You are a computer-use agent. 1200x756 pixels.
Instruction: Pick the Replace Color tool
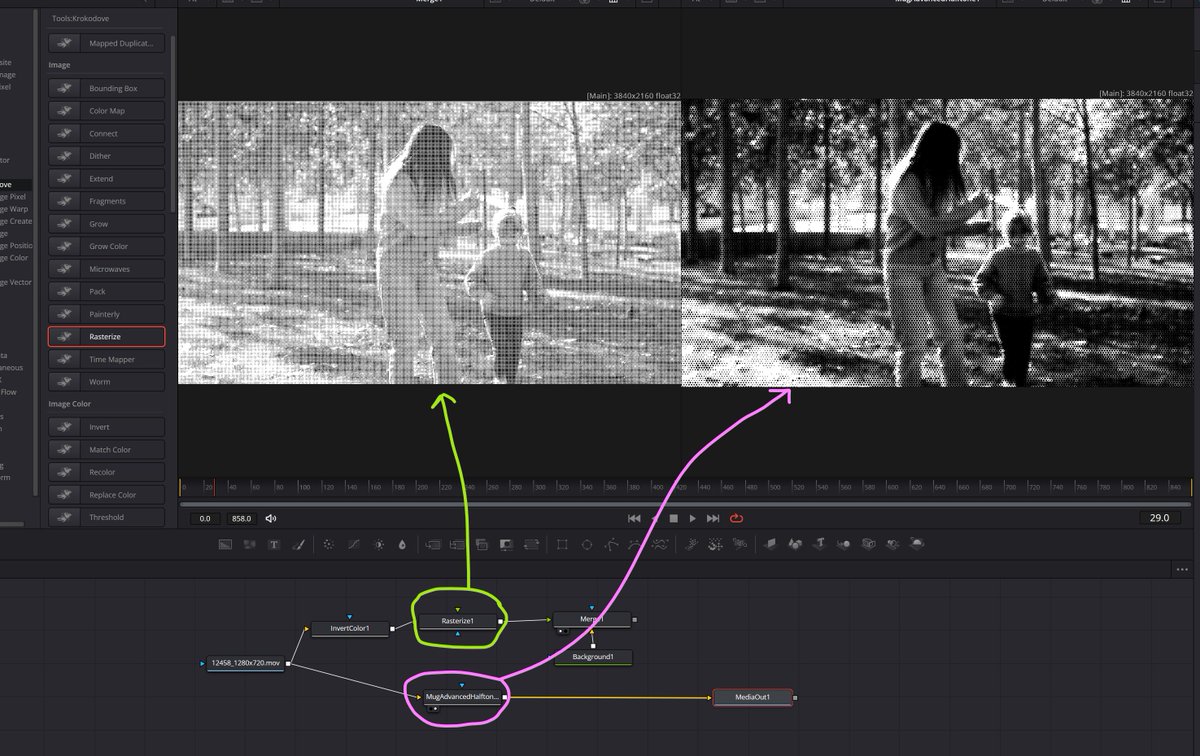click(106, 495)
